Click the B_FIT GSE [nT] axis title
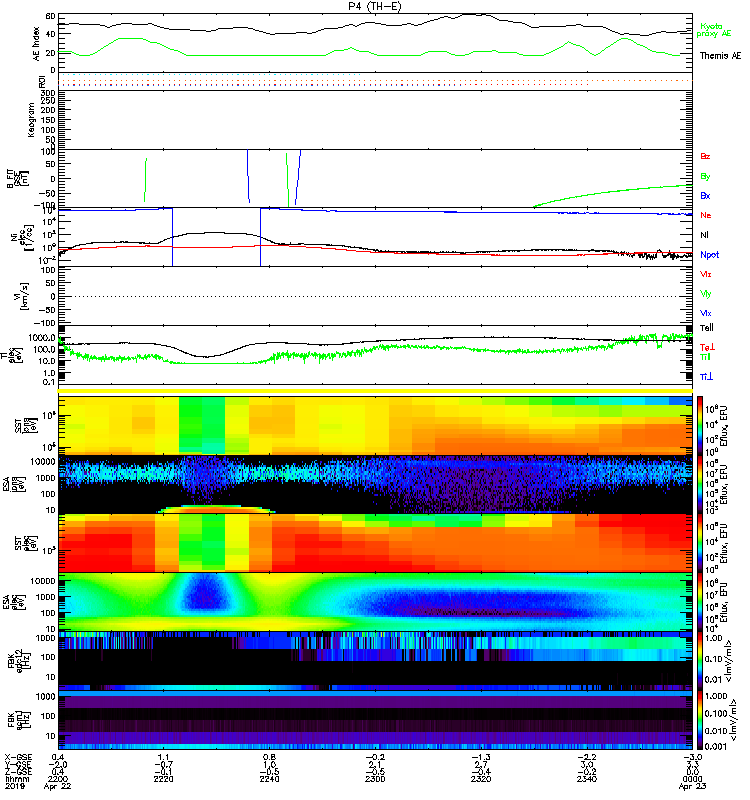This screenshot has height=800, width=750. pyautogui.click(x=17, y=179)
